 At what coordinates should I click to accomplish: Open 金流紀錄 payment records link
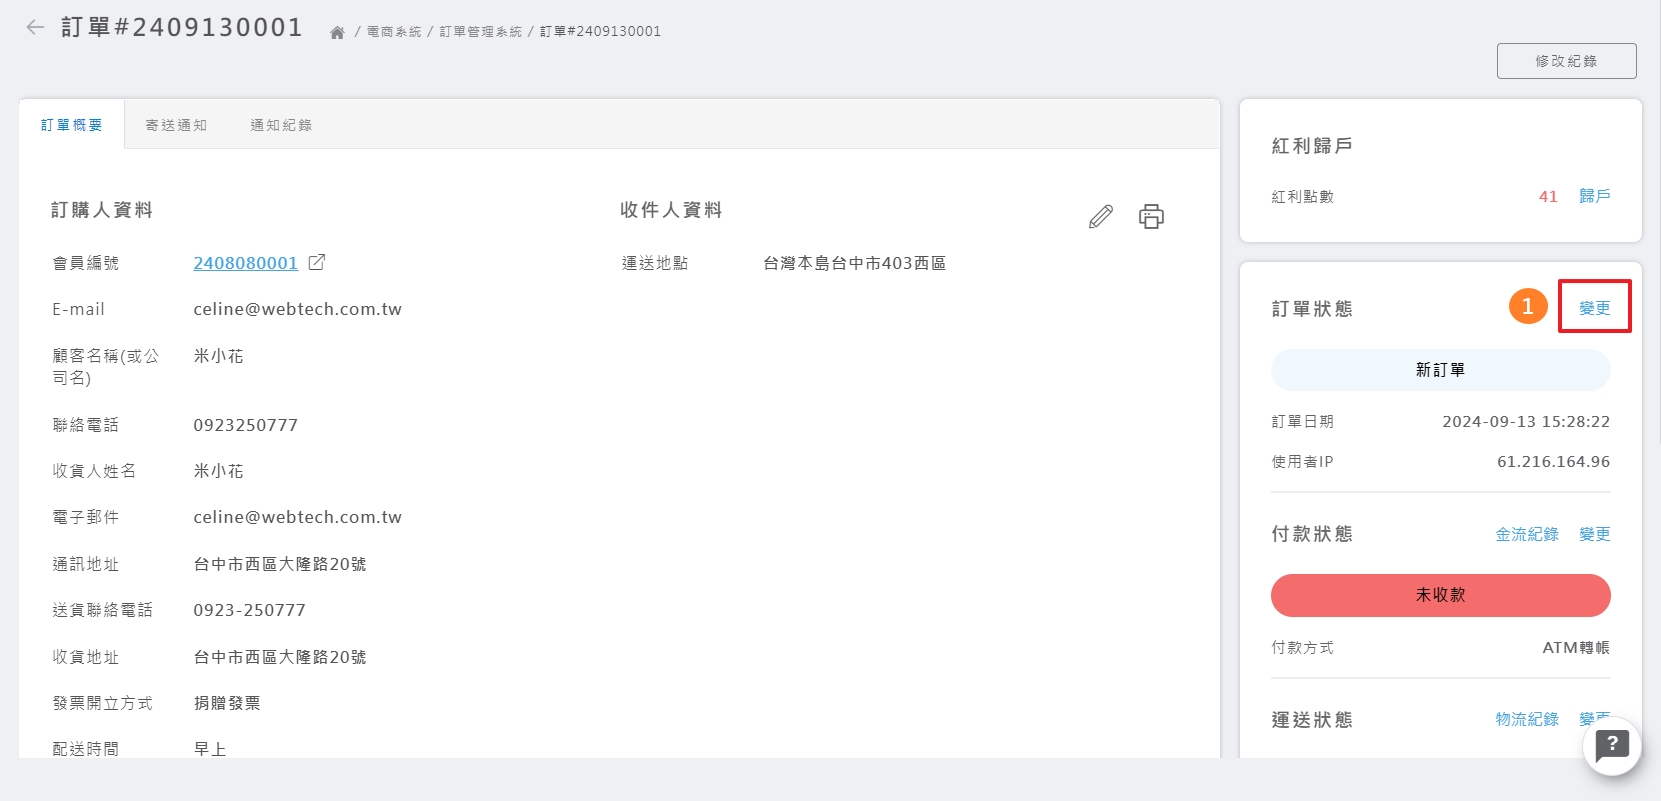[1526, 534]
